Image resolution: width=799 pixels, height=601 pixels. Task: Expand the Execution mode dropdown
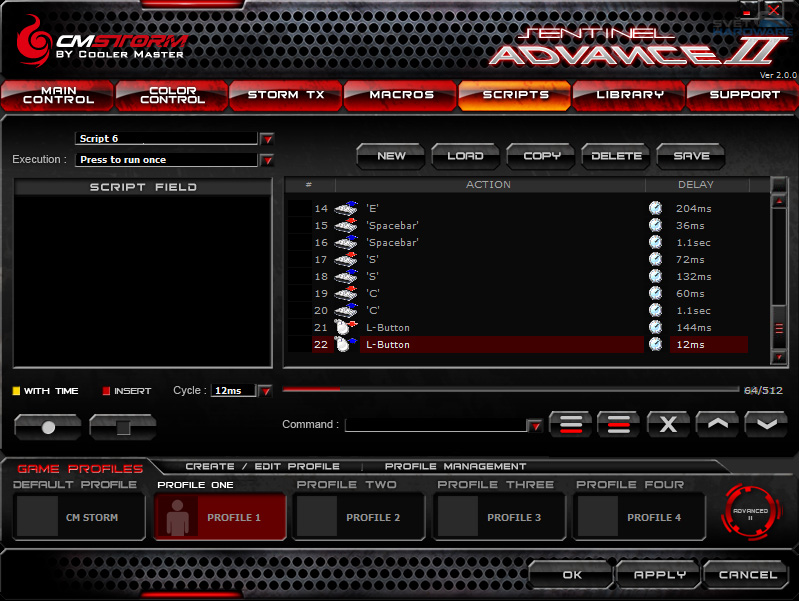pyautogui.click(x=267, y=160)
